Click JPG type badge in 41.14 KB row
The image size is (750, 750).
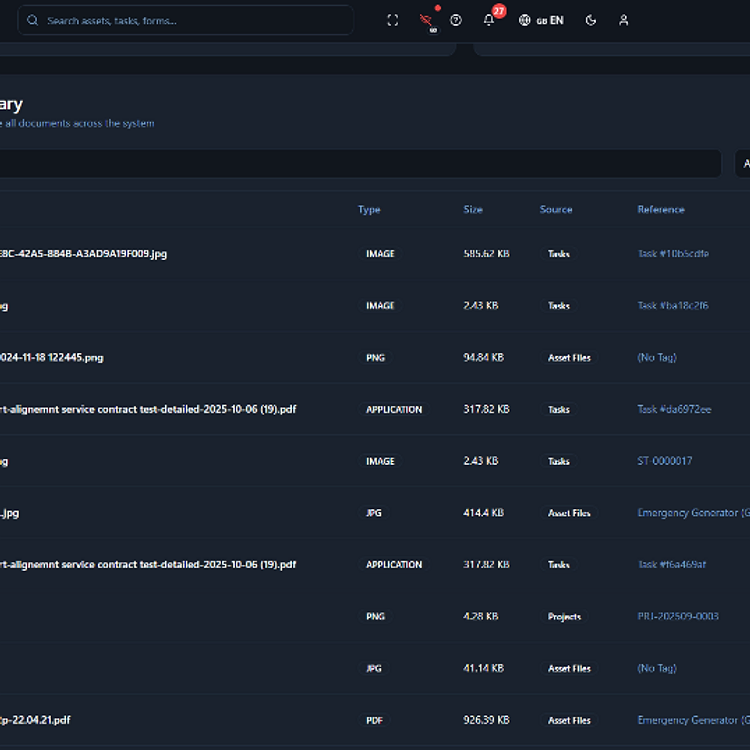coord(374,668)
